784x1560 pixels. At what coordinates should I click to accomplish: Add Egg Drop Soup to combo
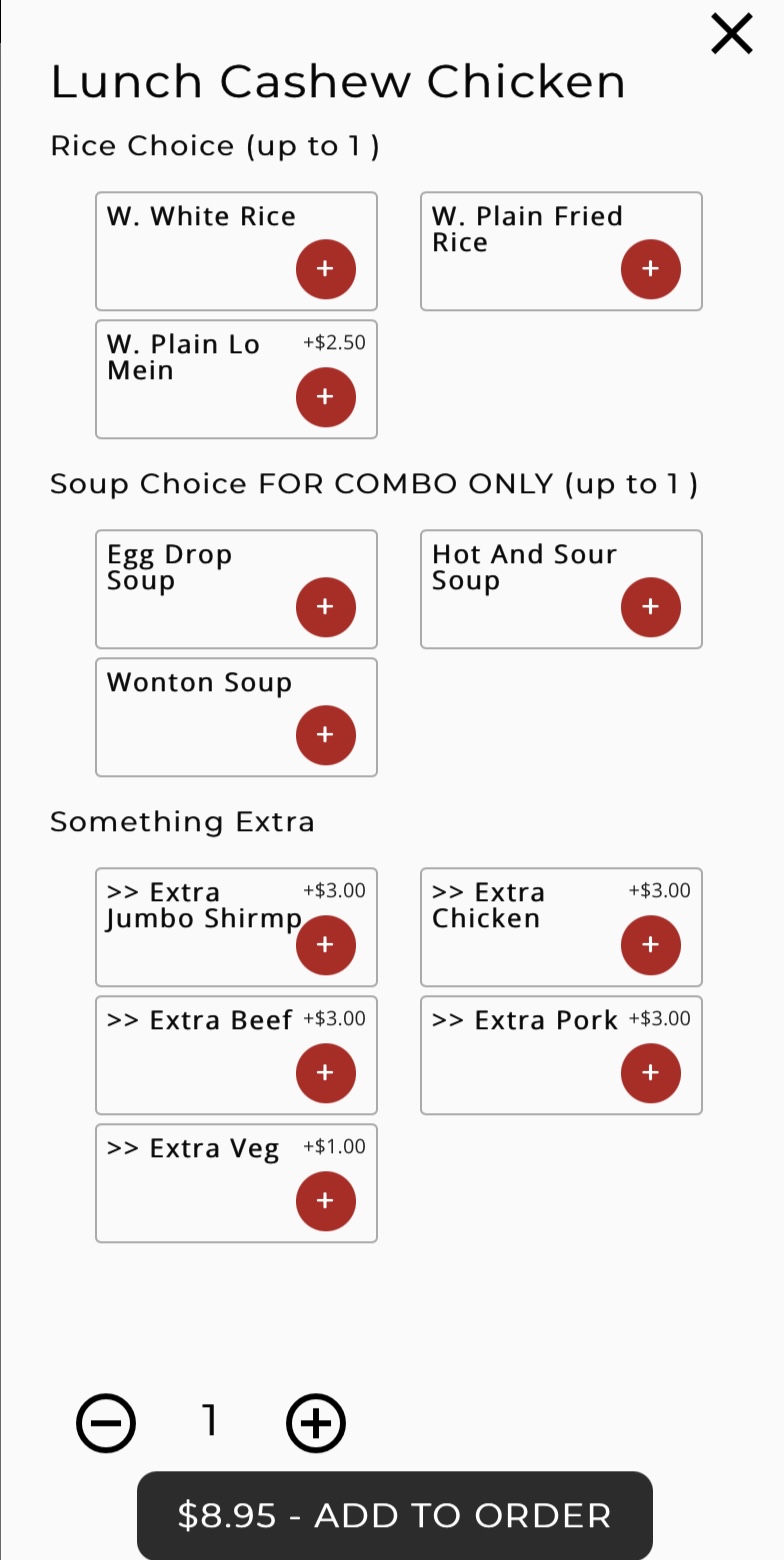pos(325,607)
